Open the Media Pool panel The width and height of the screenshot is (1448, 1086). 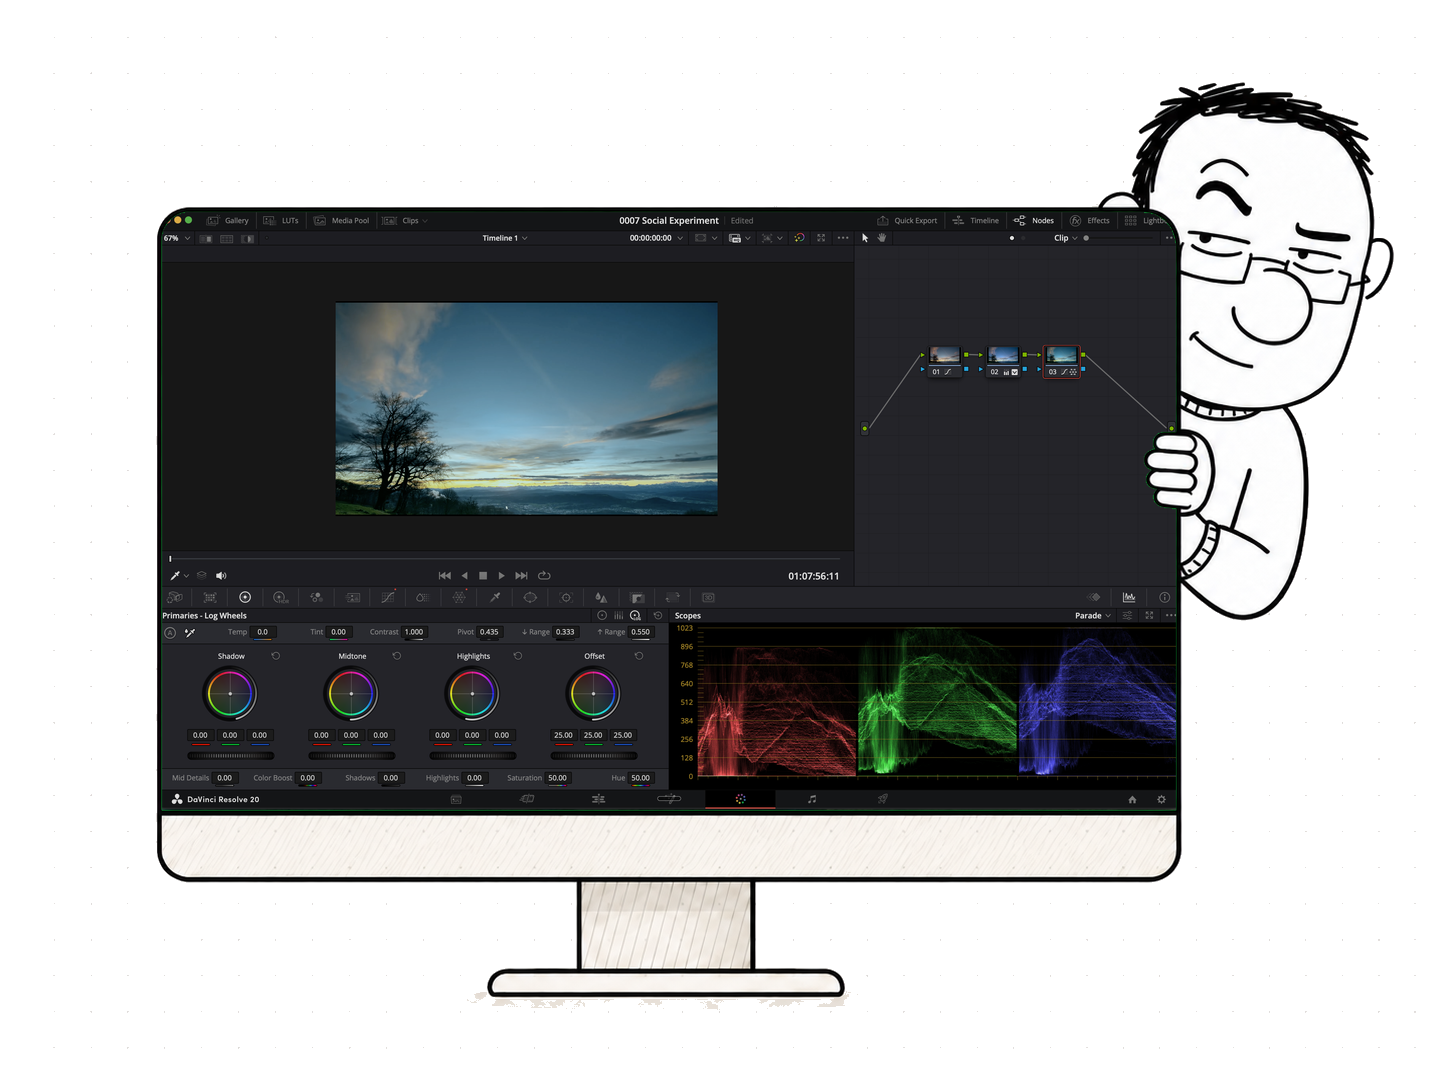pyautogui.click(x=342, y=220)
